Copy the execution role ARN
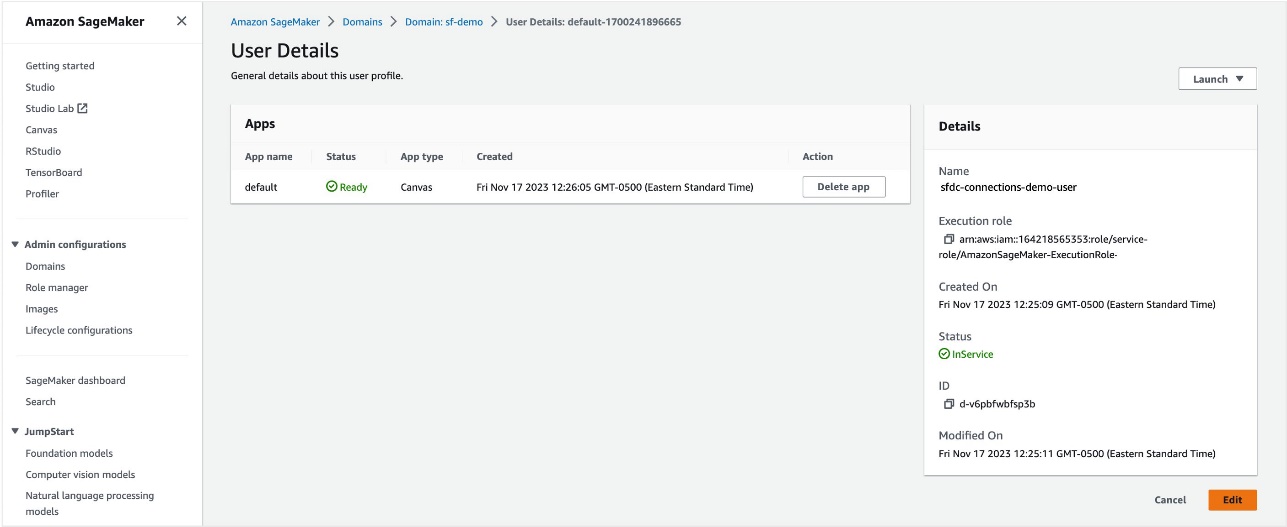Image resolution: width=1287 pixels, height=527 pixels. (x=949, y=240)
